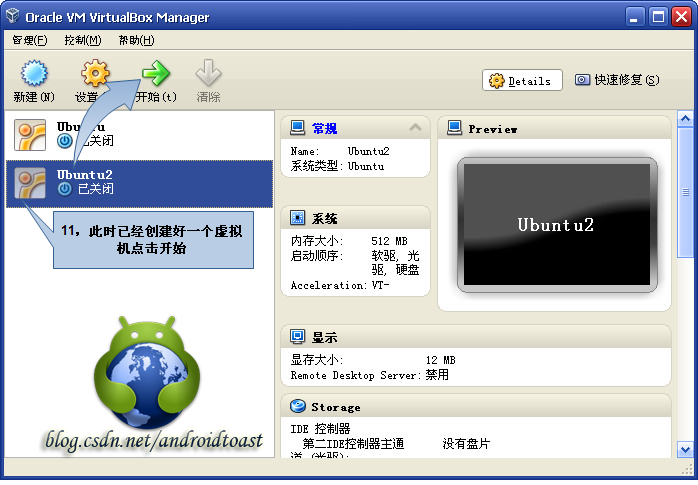
Task: Click the Display (显示) section icon
Action: (x=297, y=336)
